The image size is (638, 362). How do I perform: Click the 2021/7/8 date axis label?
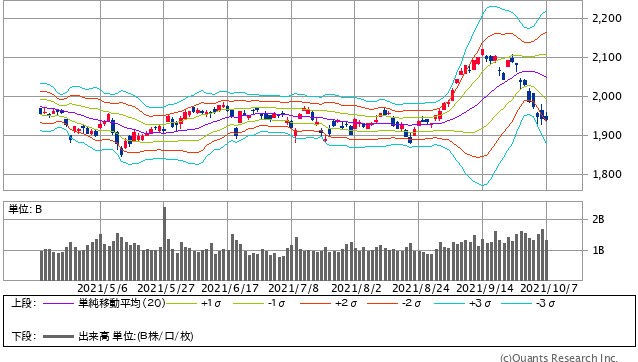293,288
